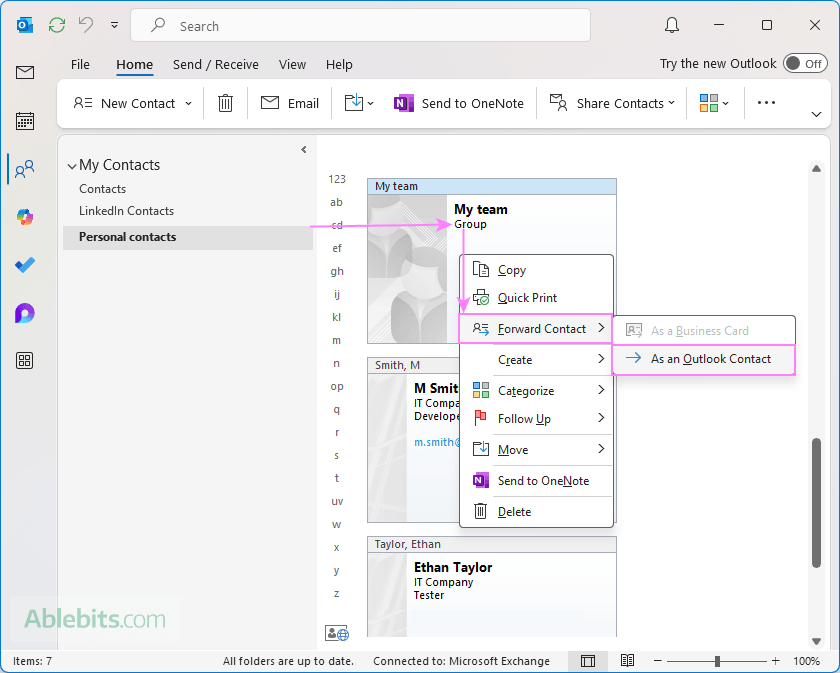Open the New Contact dropdown arrow
This screenshot has height=673, width=840.
189,103
